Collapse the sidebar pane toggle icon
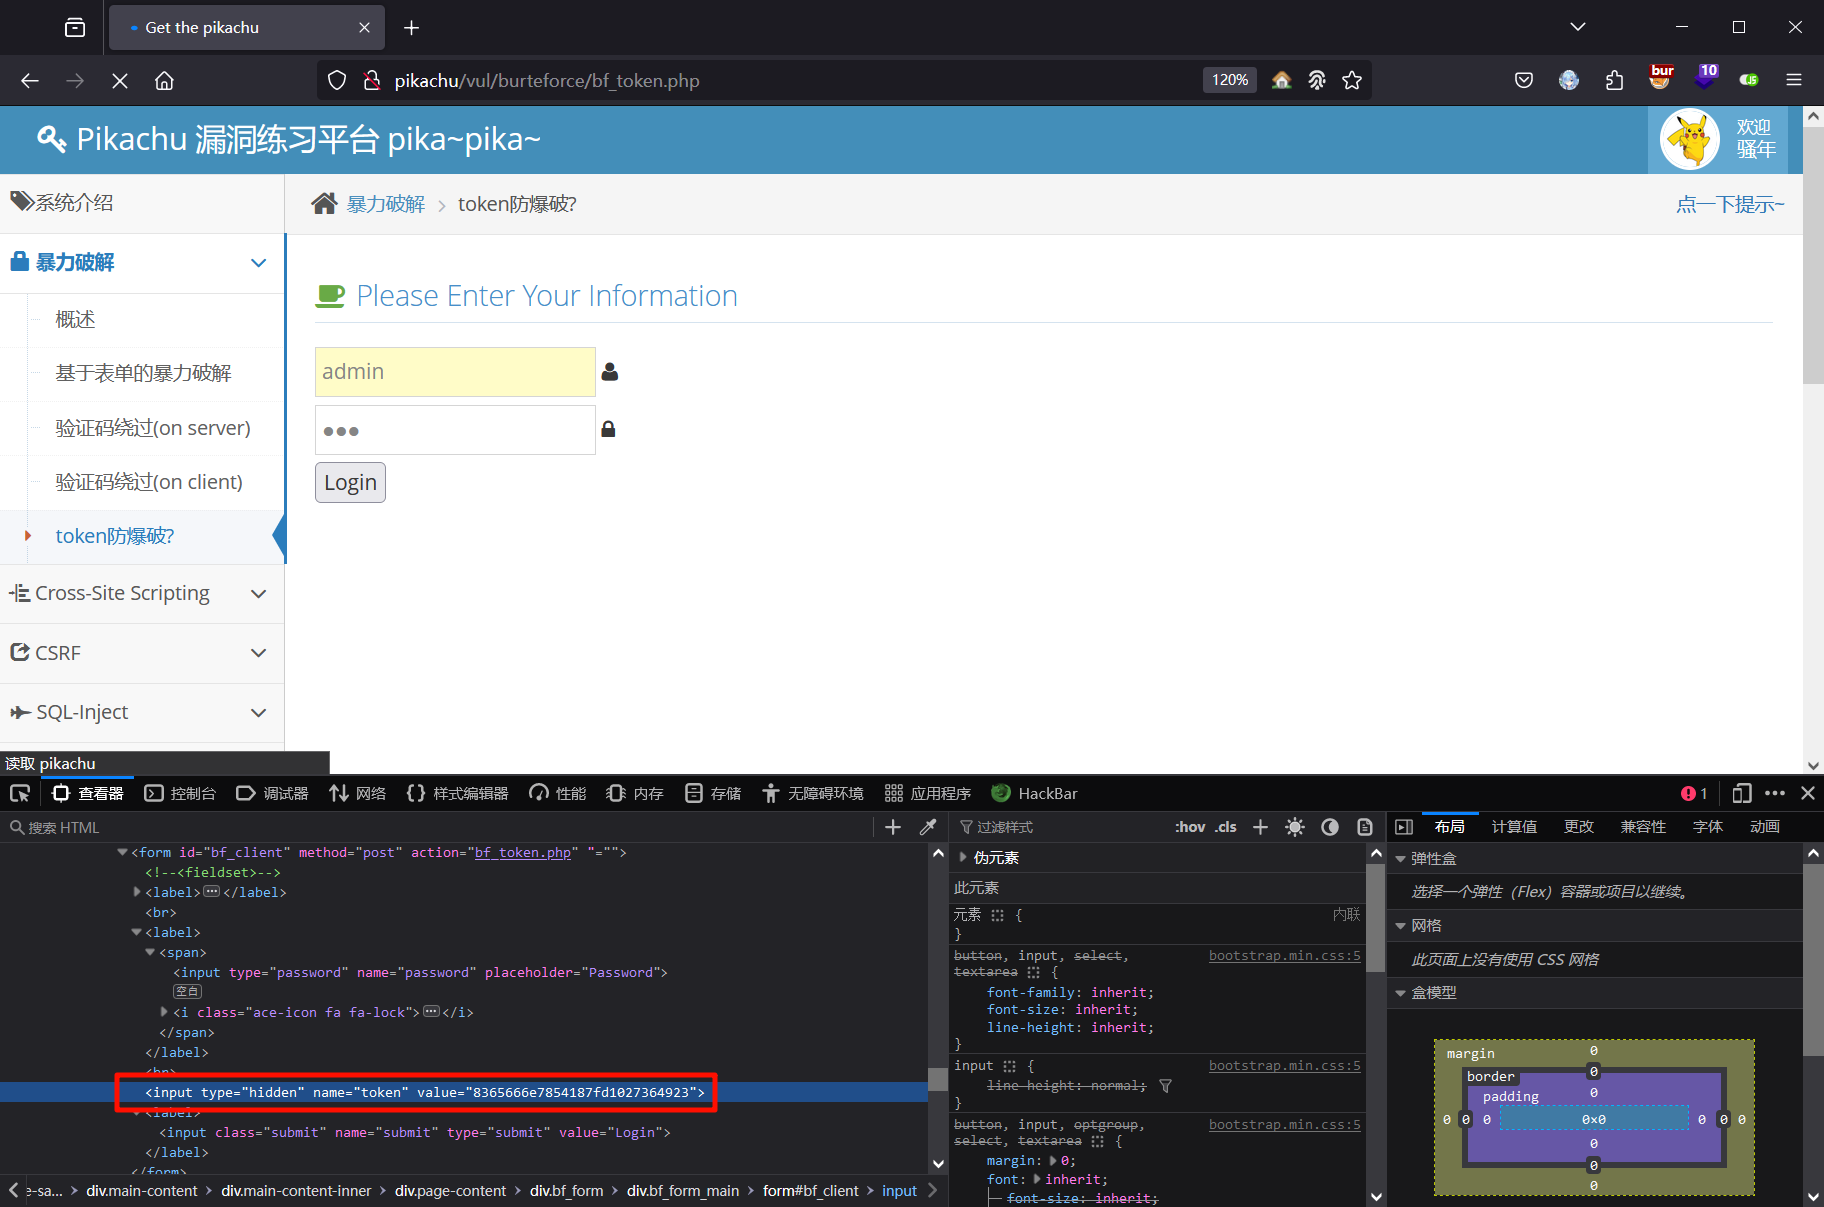This screenshot has width=1824, height=1207. 1404,827
